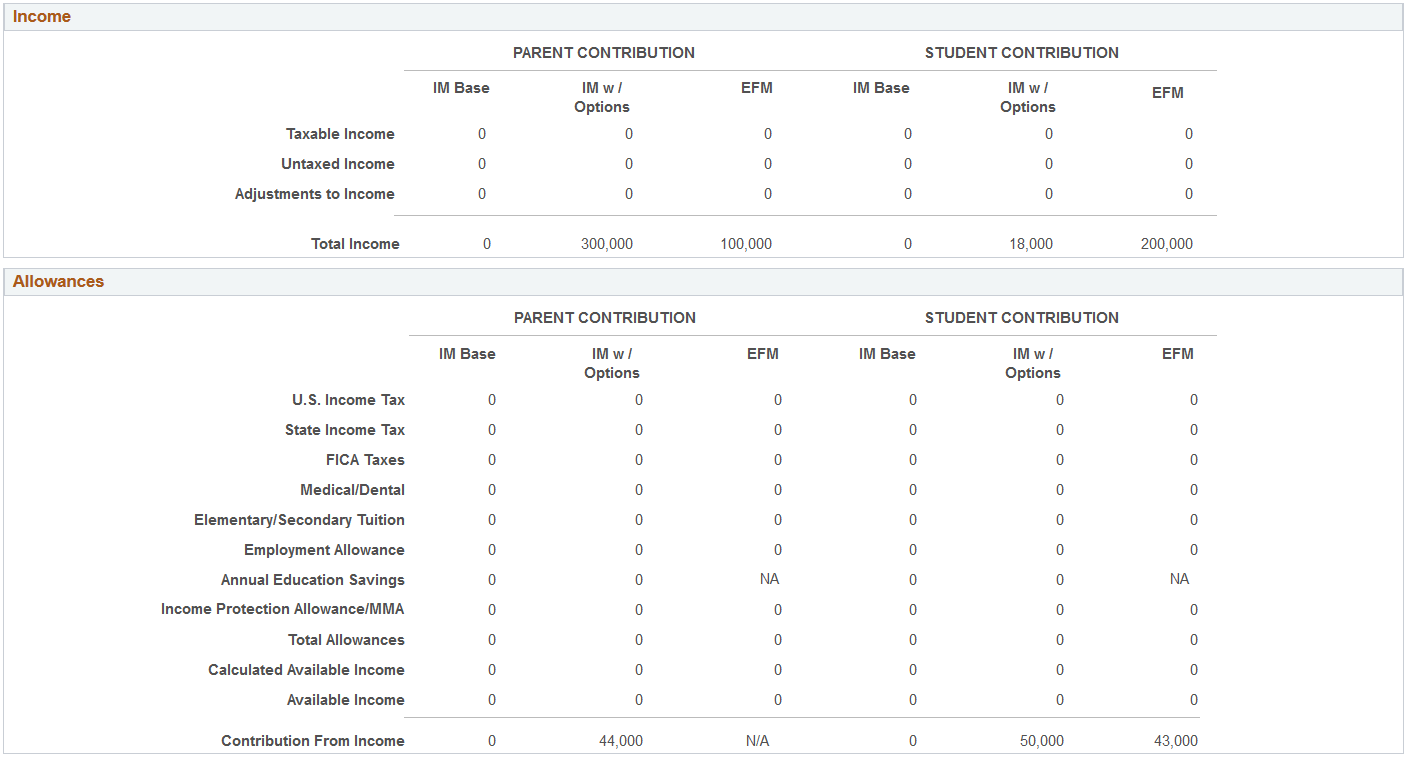Click the Contribution From Income label
1426x758 pixels.
coord(312,740)
